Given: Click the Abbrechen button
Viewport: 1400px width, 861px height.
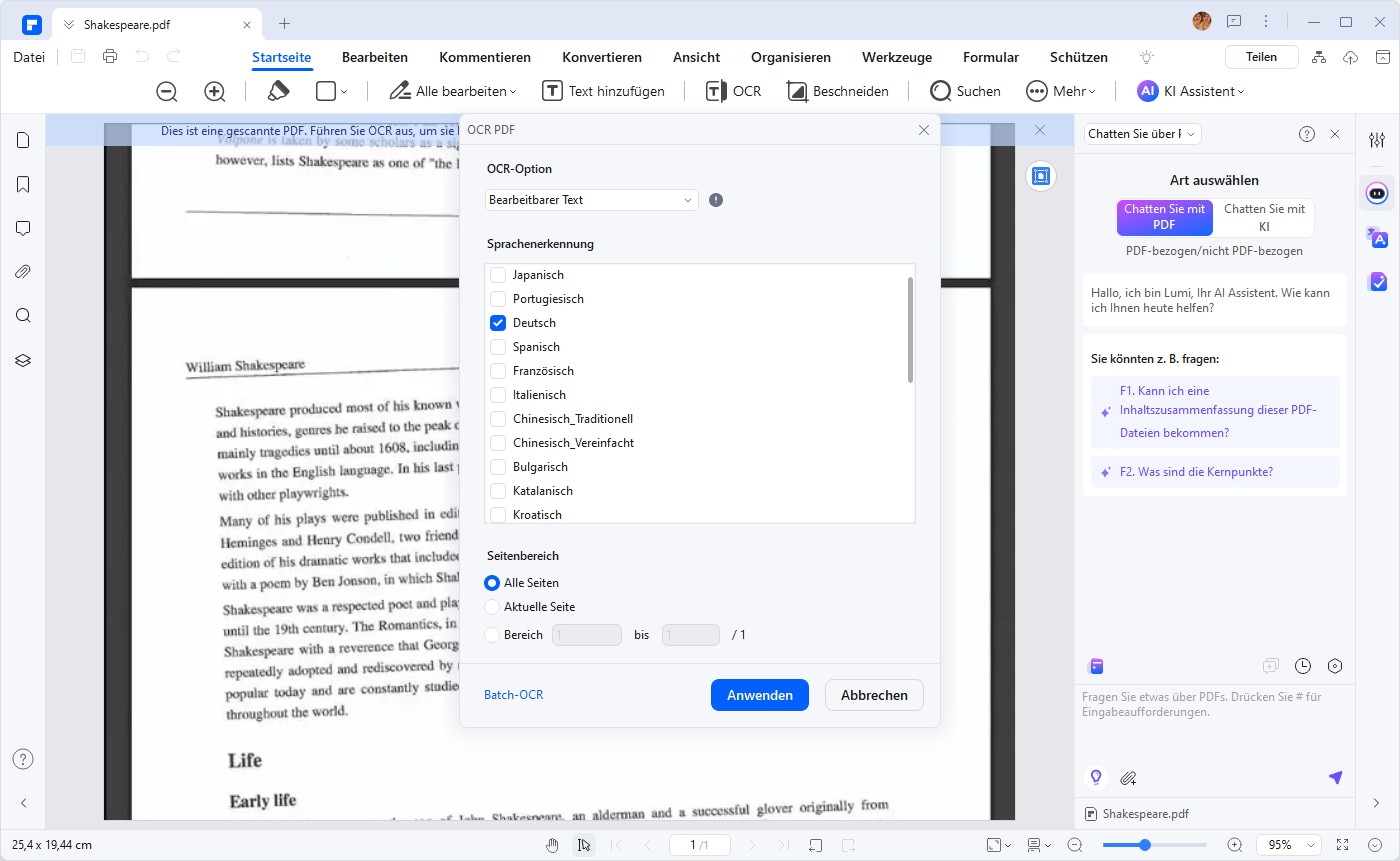Looking at the screenshot, I should (874, 695).
